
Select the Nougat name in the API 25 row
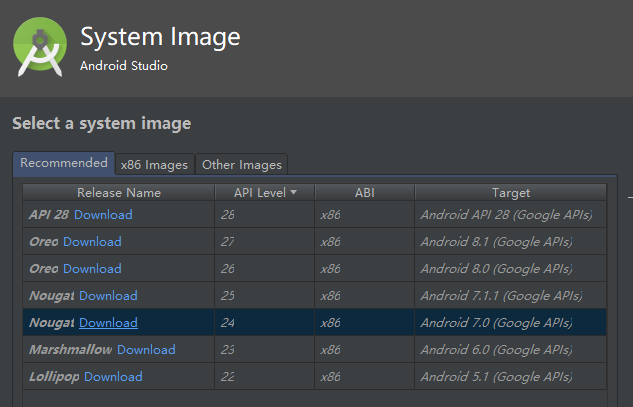pos(52,296)
